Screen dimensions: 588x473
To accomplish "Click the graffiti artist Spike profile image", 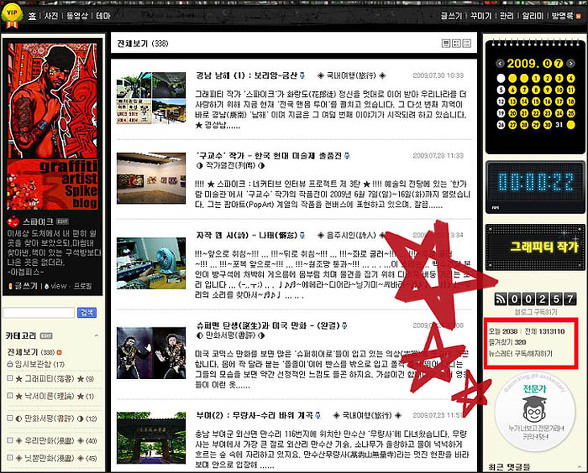I will (52, 126).
